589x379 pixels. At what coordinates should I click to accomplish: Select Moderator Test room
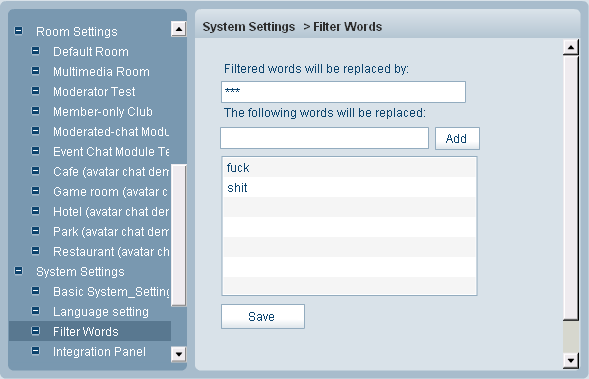[94, 92]
